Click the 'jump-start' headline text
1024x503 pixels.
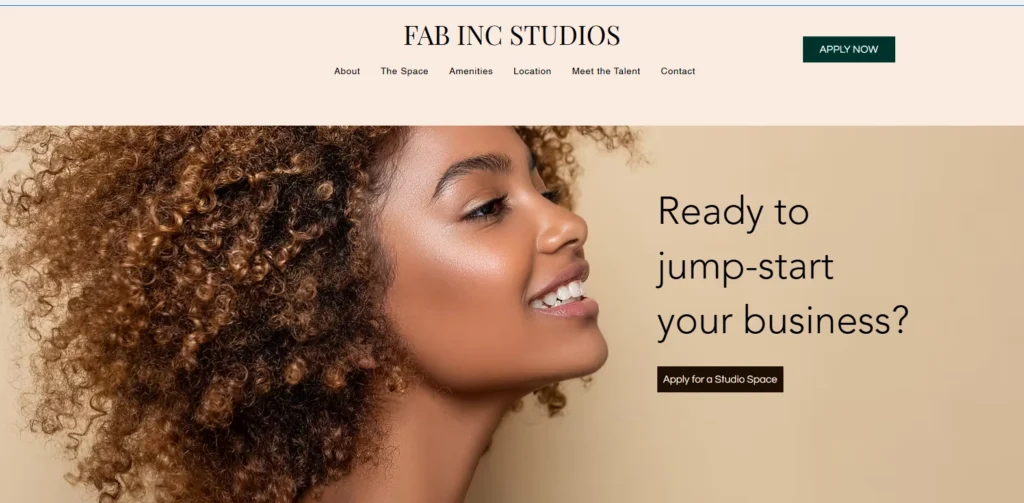point(745,268)
